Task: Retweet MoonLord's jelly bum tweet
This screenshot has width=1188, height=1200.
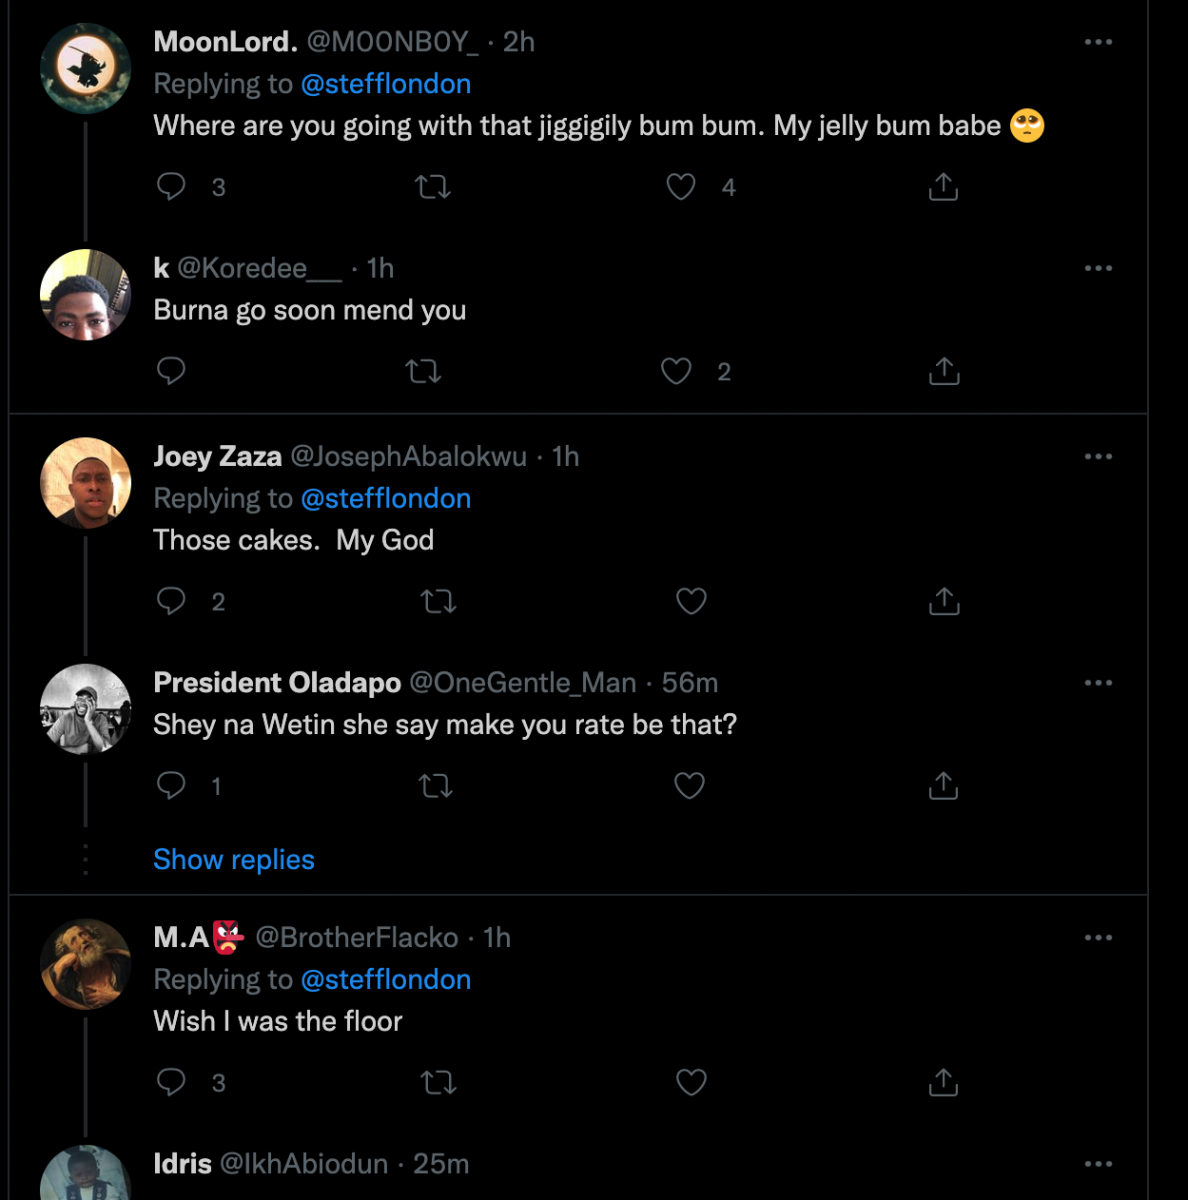Action: click(433, 187)
